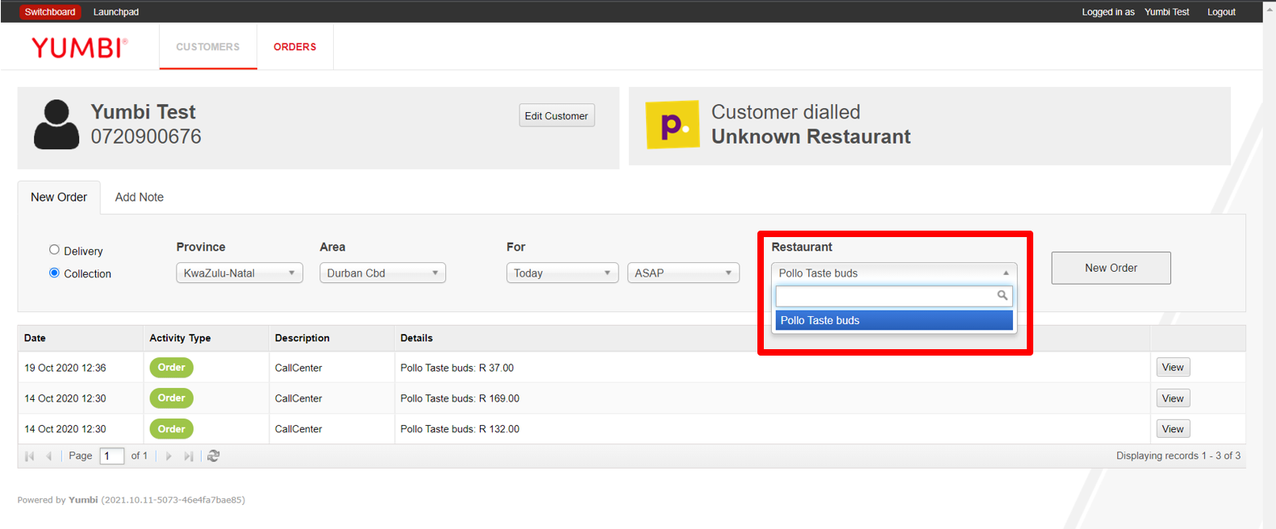
Task: Open the Area dropdown showing Durban Cbd
Action: (383, 273)
